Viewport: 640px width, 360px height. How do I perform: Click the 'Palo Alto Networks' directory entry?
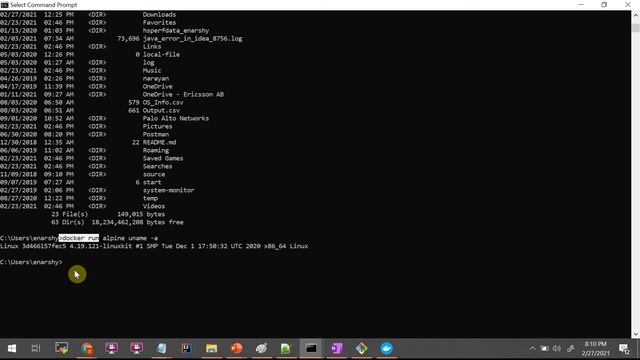click(x=176, y=118)
